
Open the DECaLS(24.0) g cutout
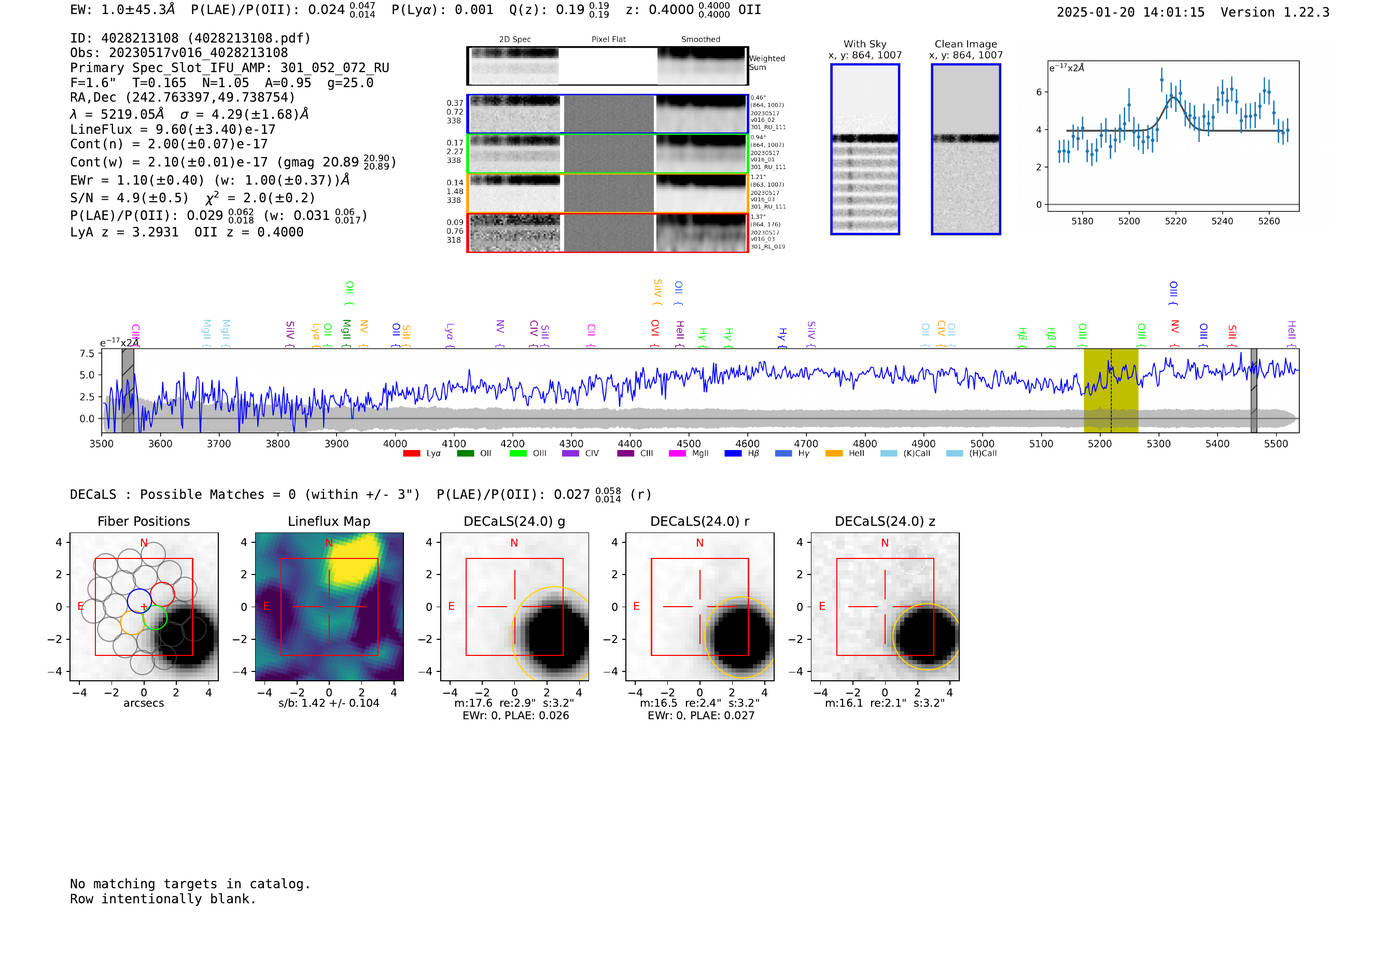pos(514,607)
